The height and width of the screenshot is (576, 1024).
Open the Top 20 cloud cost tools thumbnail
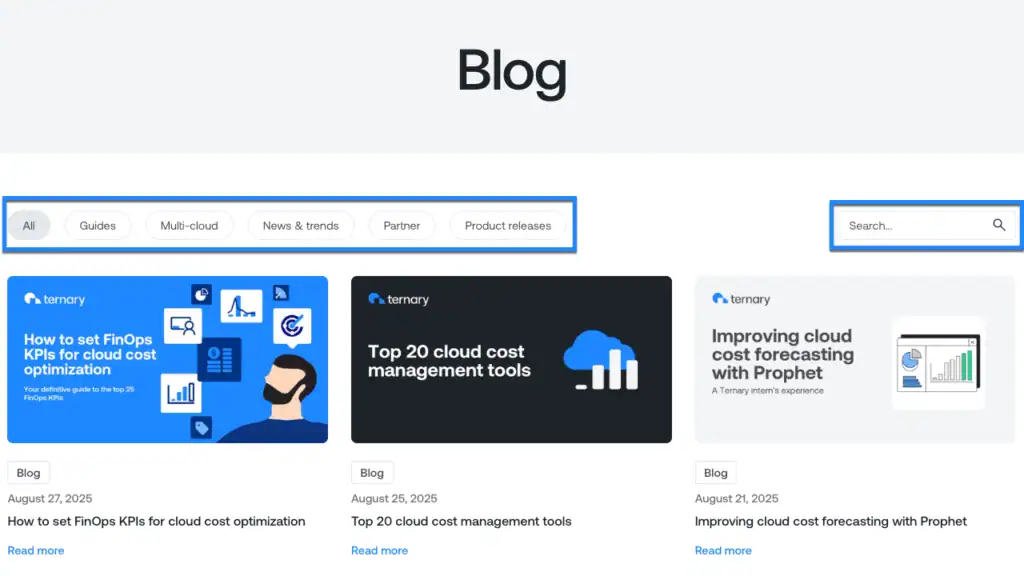[511, 360]
